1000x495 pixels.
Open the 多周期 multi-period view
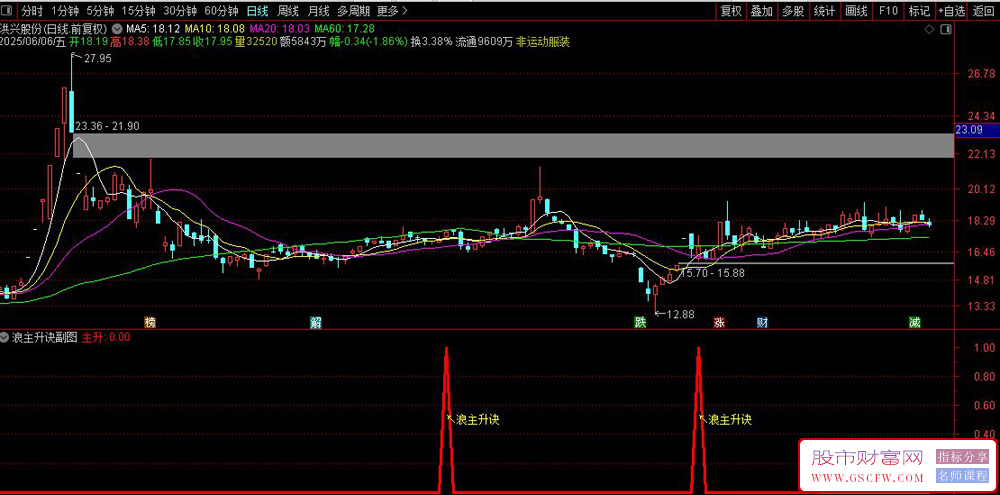(353, 11)
